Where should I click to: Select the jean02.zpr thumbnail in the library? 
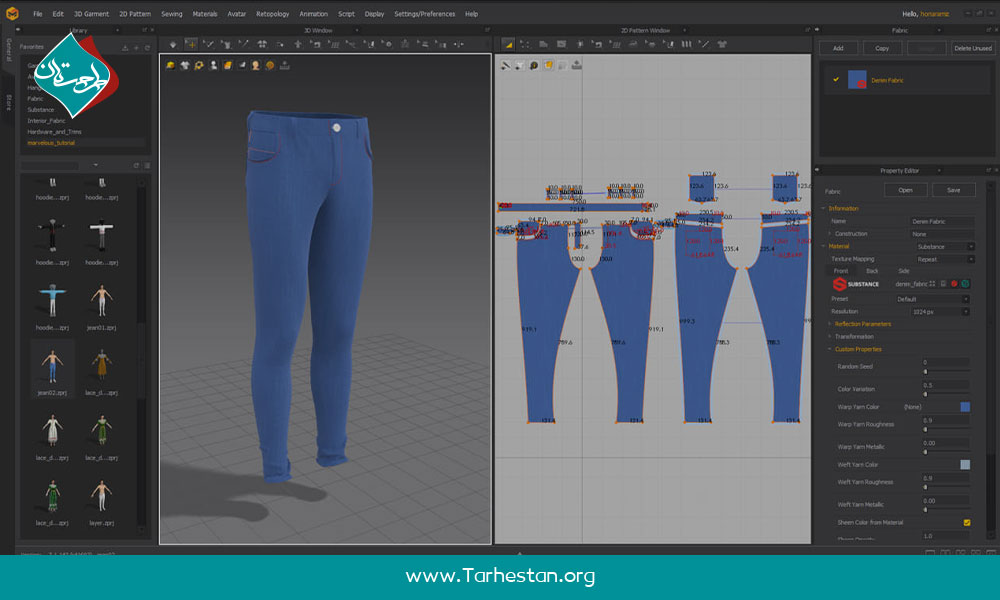click(55, 367)
